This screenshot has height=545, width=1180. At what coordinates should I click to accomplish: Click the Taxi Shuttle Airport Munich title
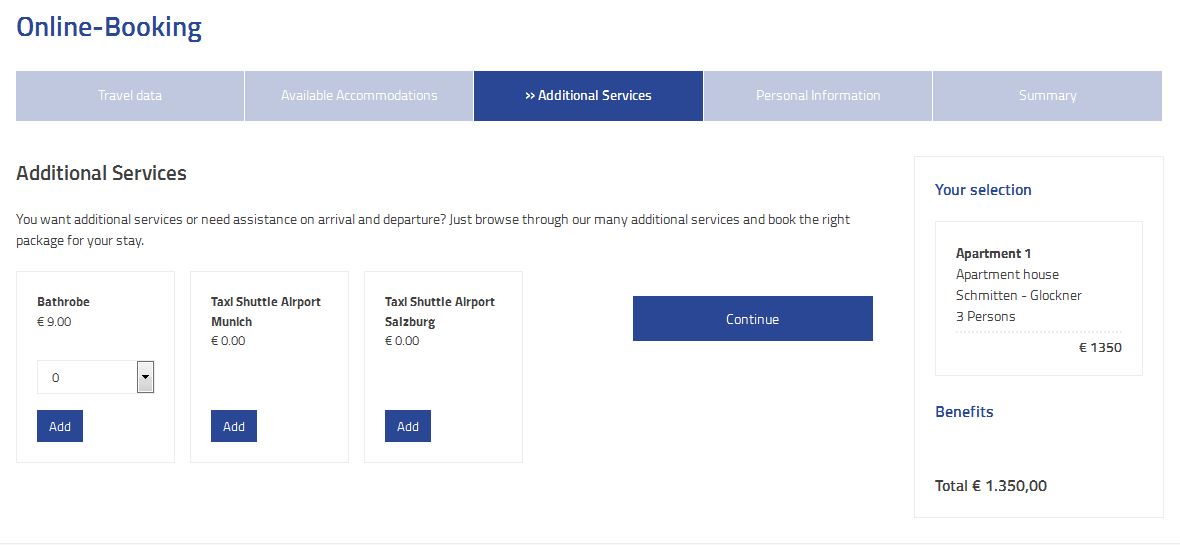click(266, 312)
